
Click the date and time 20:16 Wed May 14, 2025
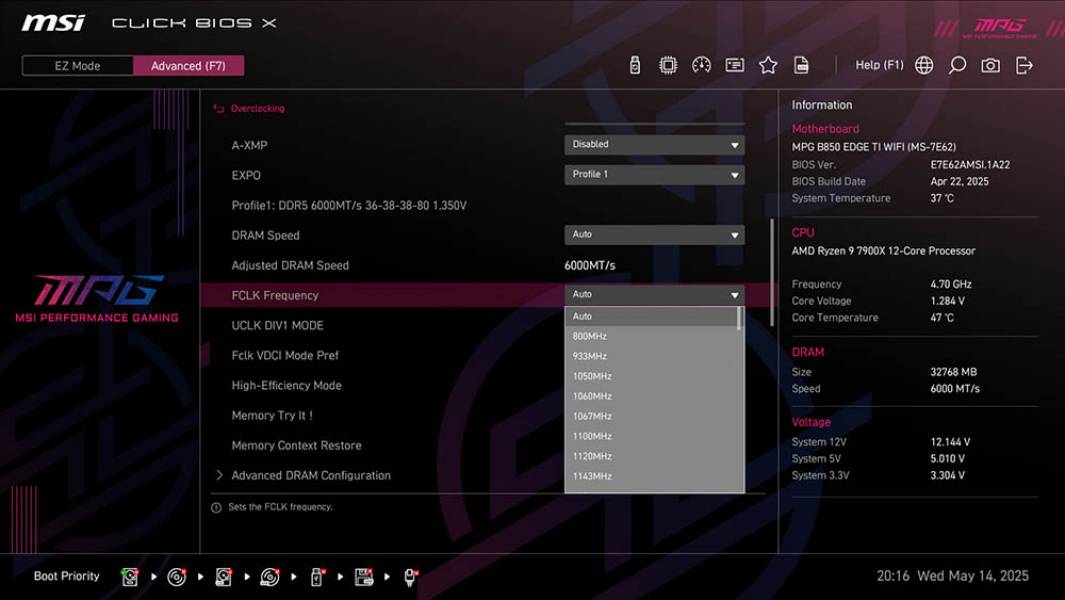[x=952, y=576]
